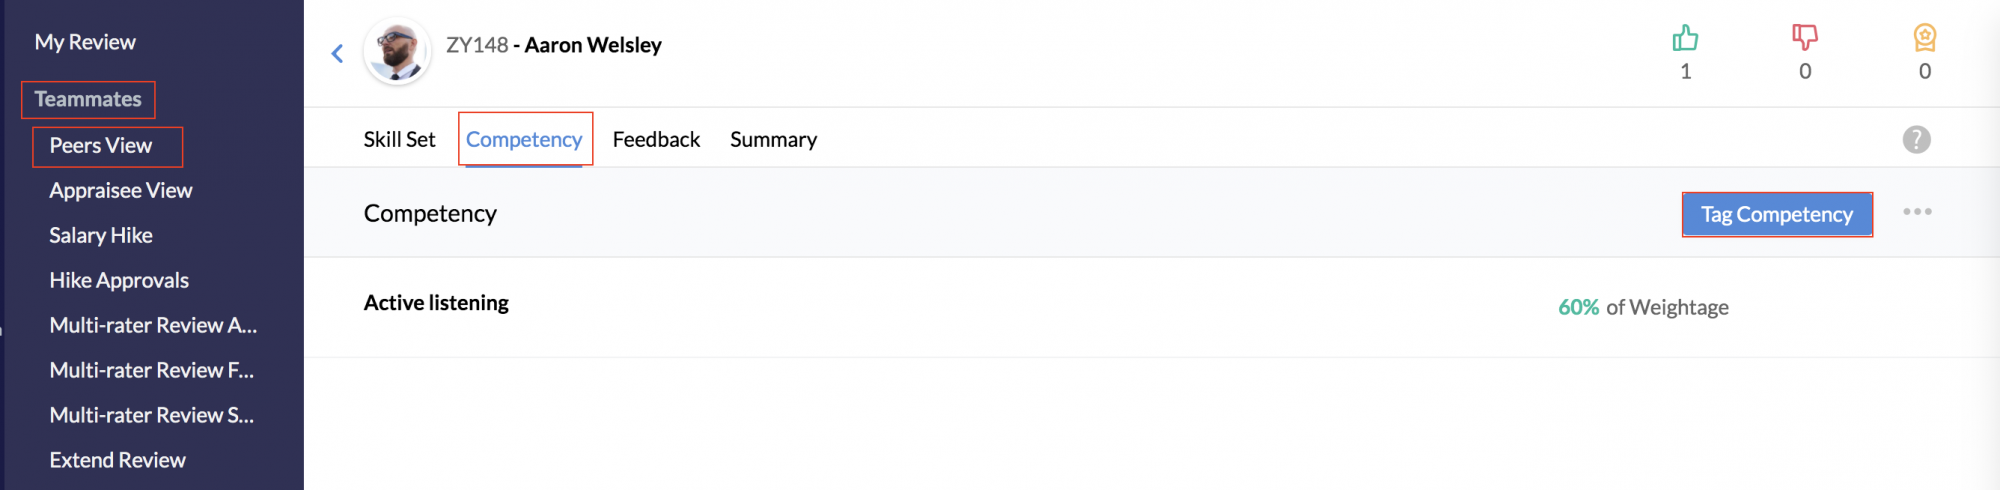Click the green thumbs-up icon
The height and width of the screenshot is (490, 2000).
pos(1685,38)
